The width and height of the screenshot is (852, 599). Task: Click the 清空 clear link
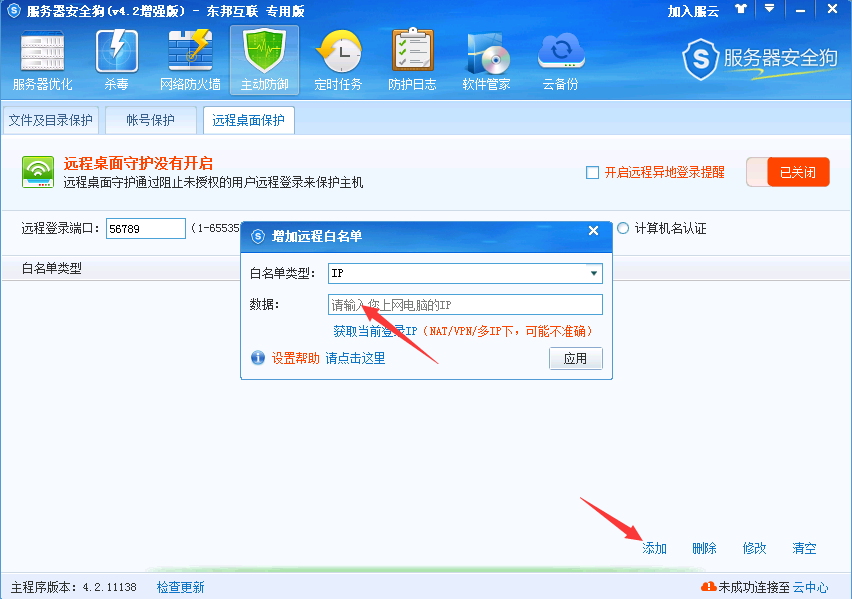pyautogui.click(x=804, y=548)
